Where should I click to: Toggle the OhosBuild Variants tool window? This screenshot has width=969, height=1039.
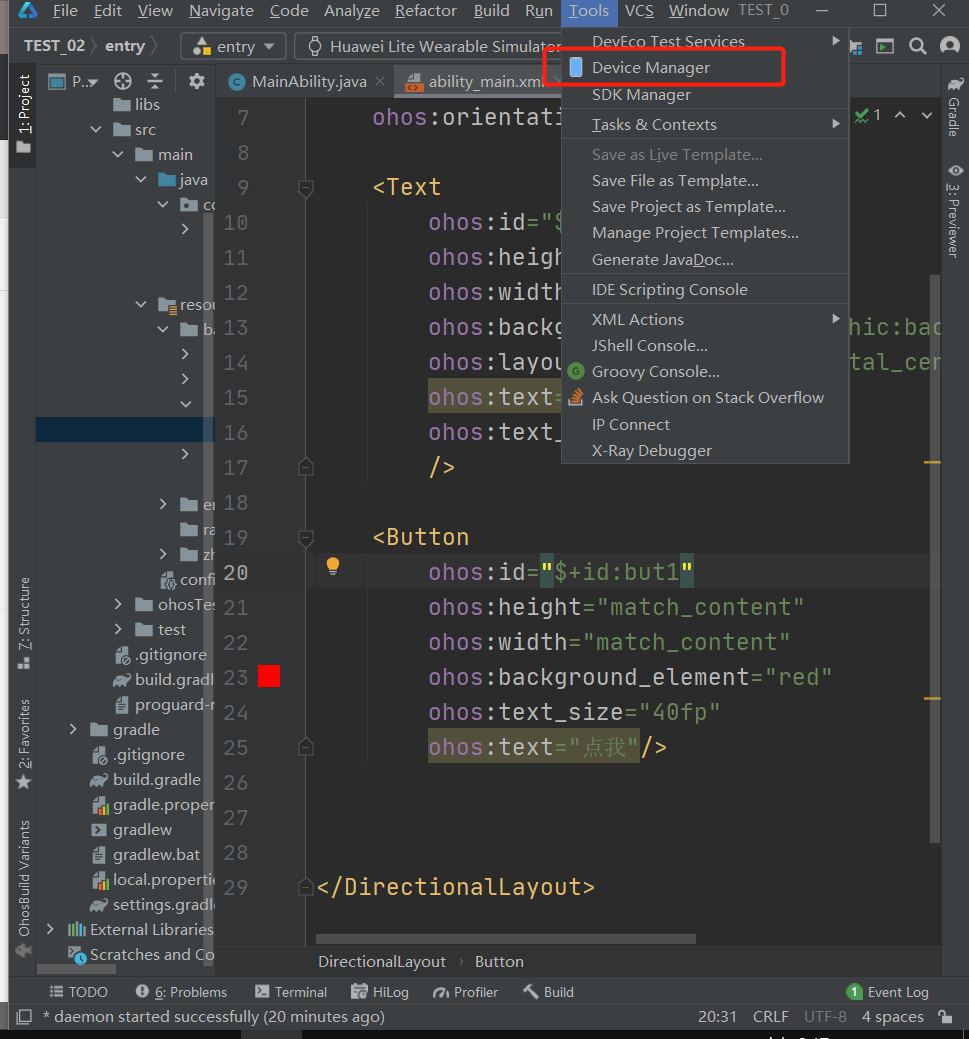click(x=24, y=888)
